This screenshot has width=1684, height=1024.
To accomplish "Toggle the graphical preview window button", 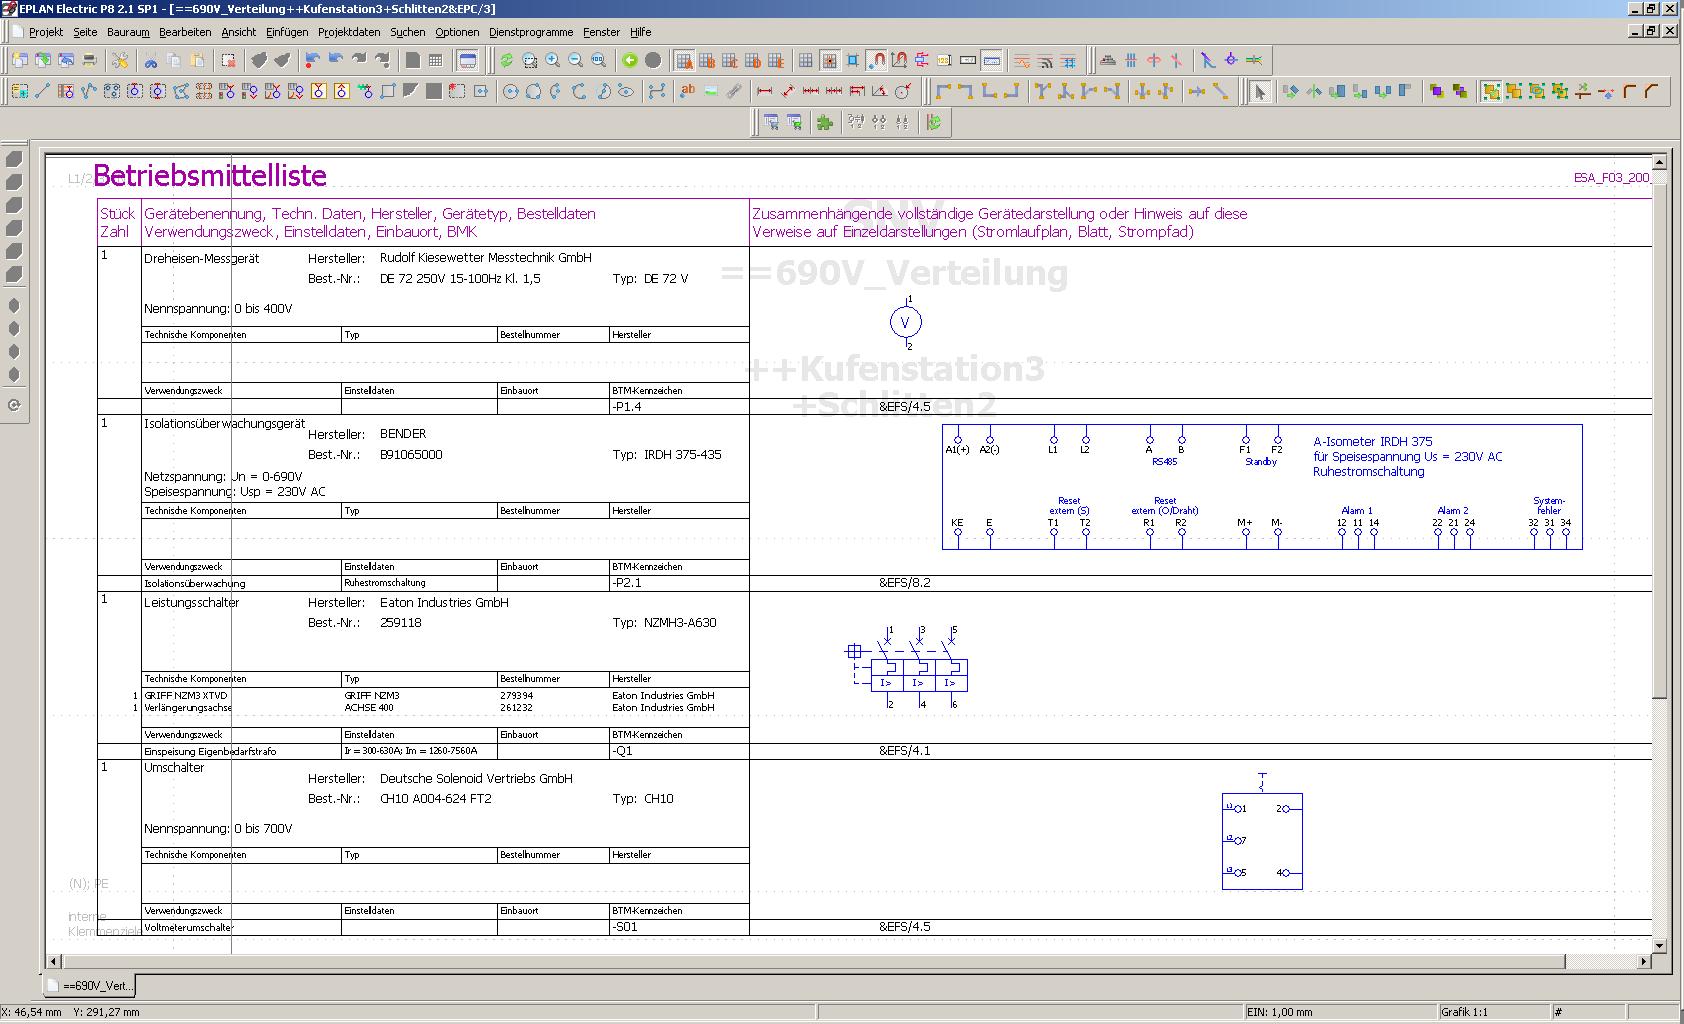I will click(x=467, y=60).
